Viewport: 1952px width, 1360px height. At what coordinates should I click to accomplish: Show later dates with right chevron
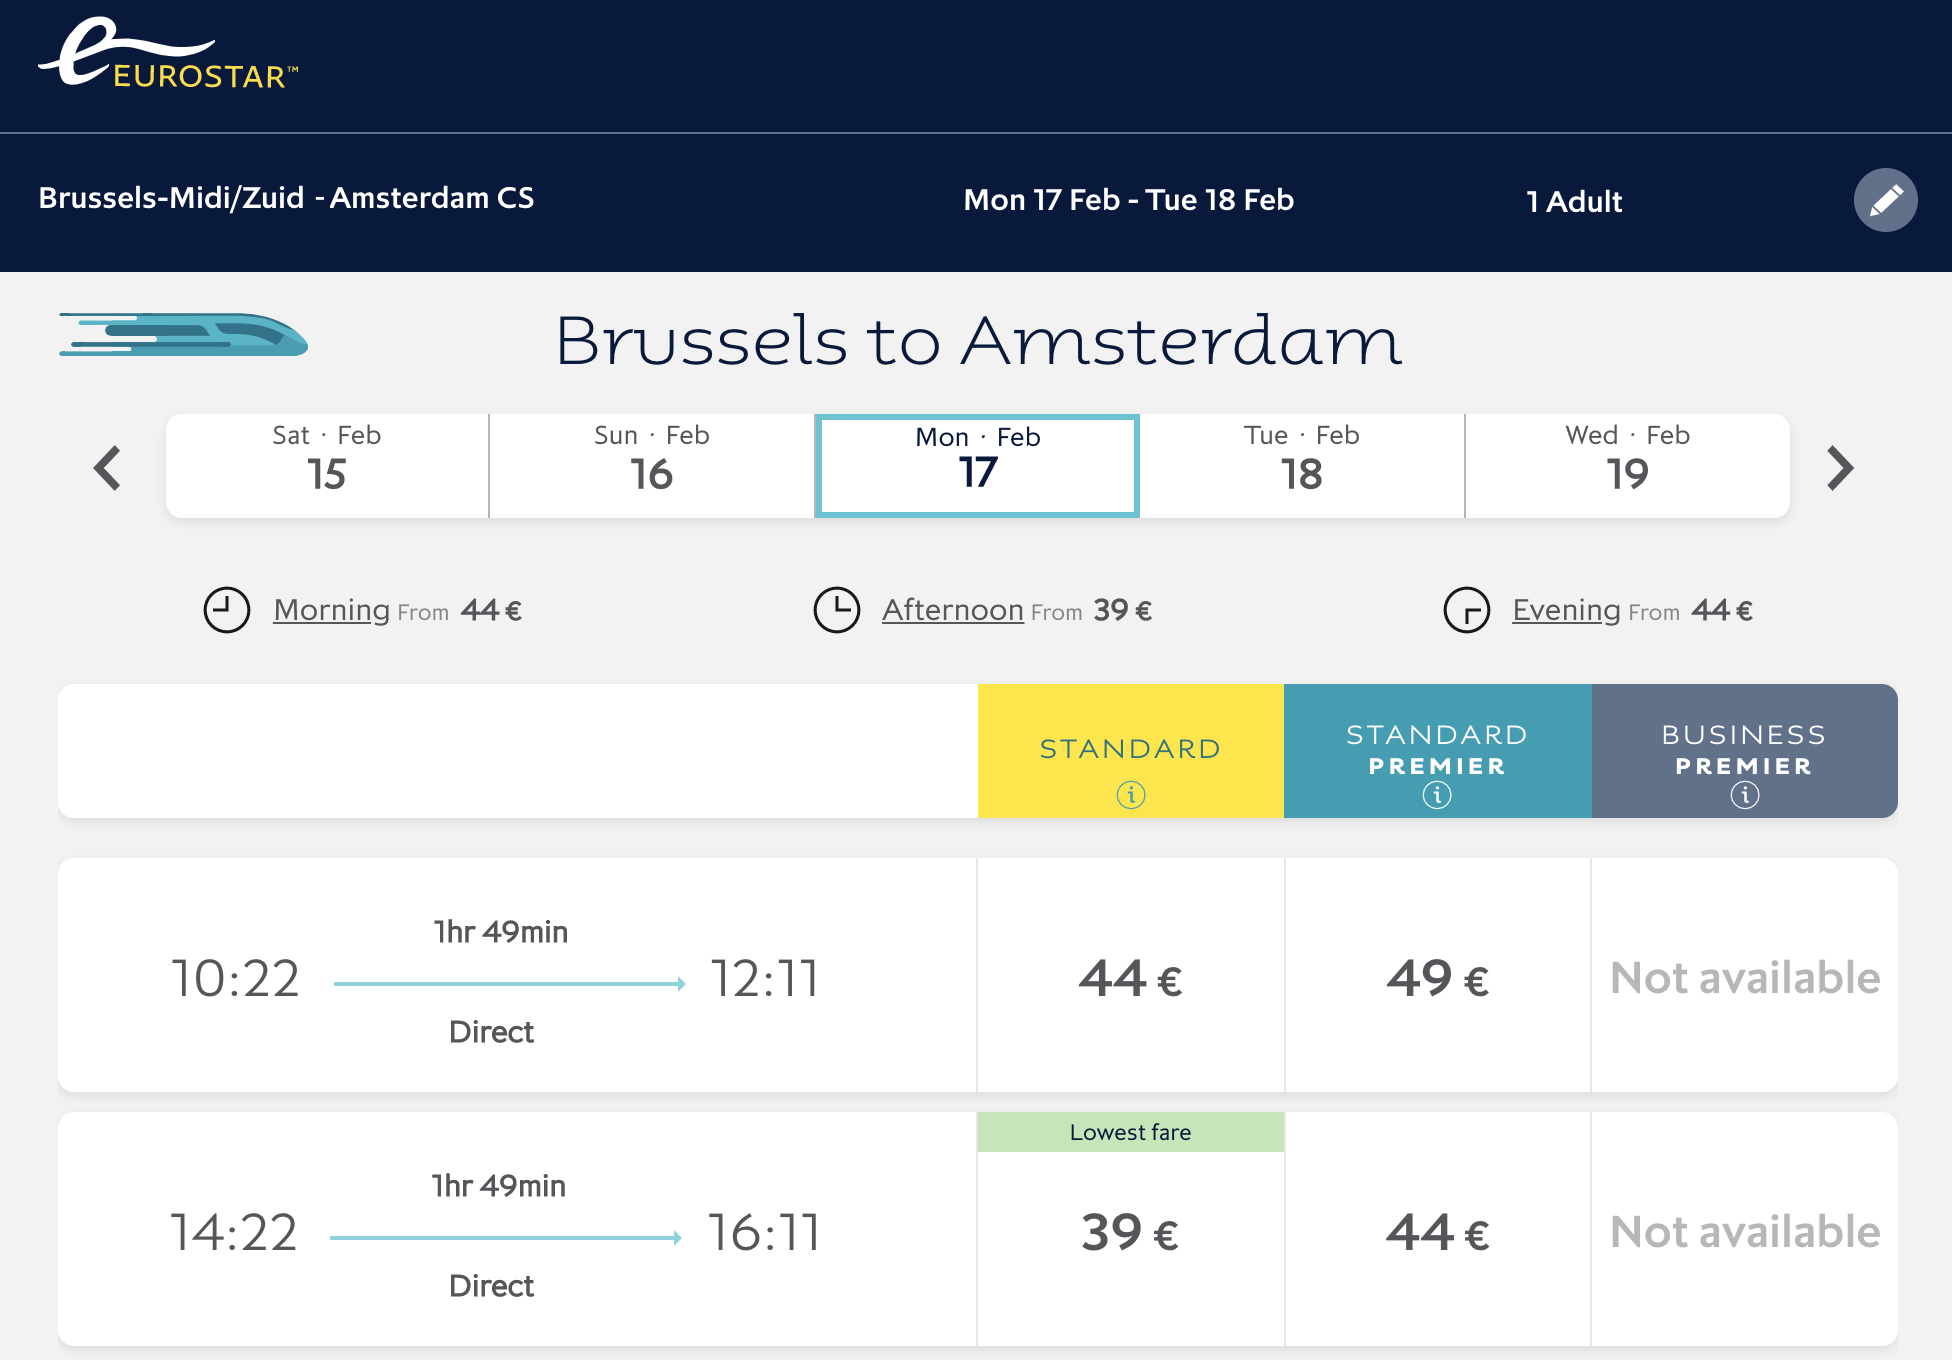pyautogui.click(x=1840, y=467)
